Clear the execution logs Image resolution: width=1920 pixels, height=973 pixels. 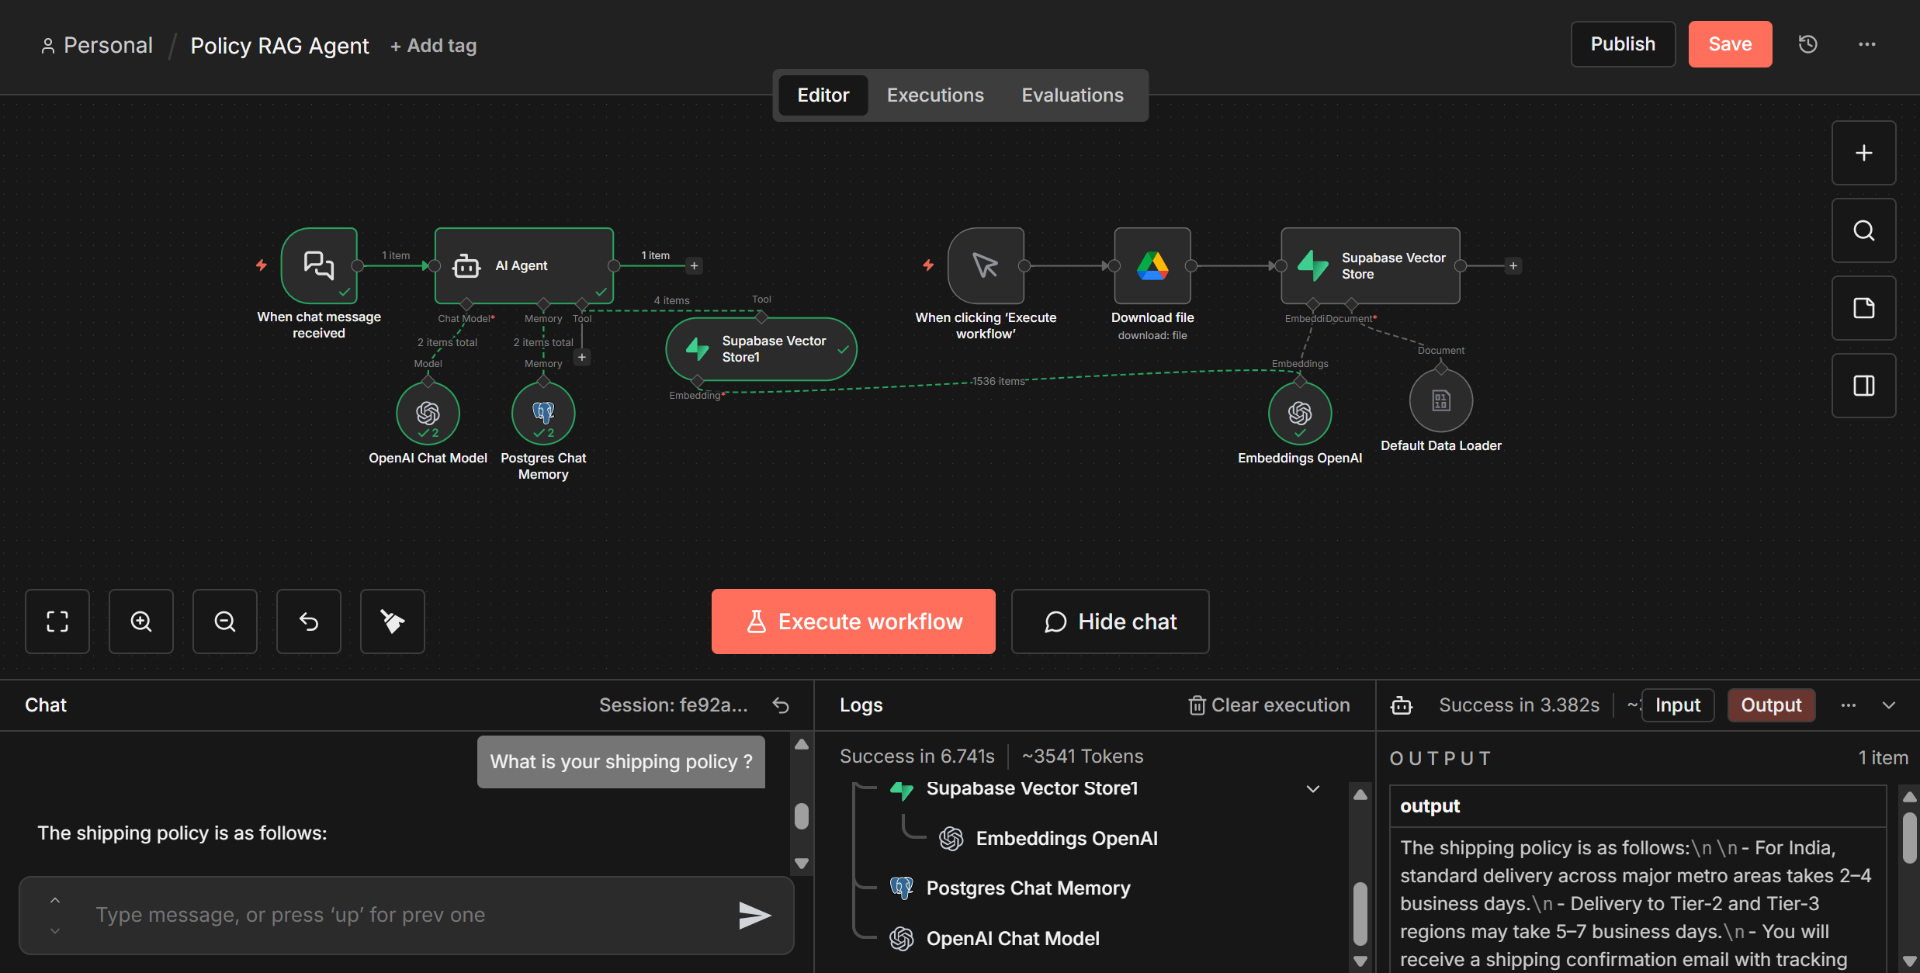[1269, 705]
